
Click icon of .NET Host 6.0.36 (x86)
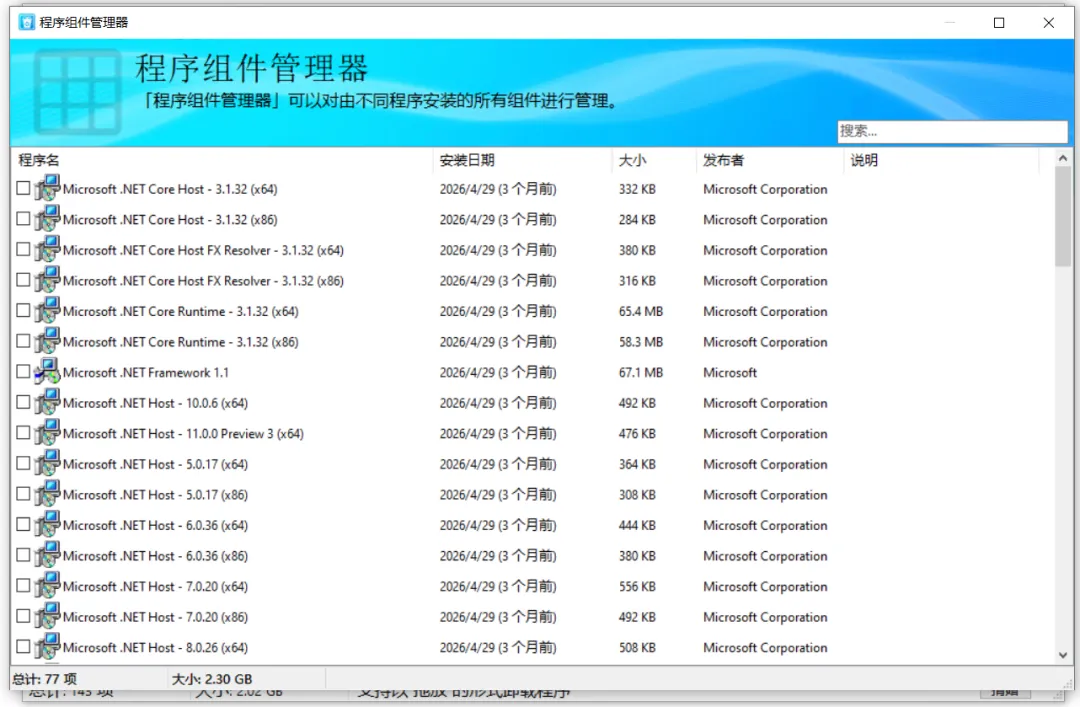coord(48,555)
